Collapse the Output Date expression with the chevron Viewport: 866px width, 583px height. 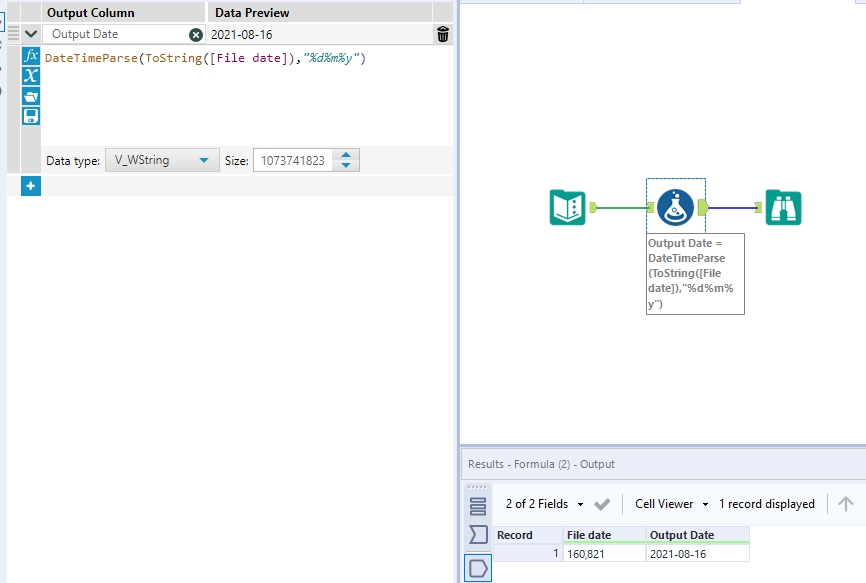[30, 33]
